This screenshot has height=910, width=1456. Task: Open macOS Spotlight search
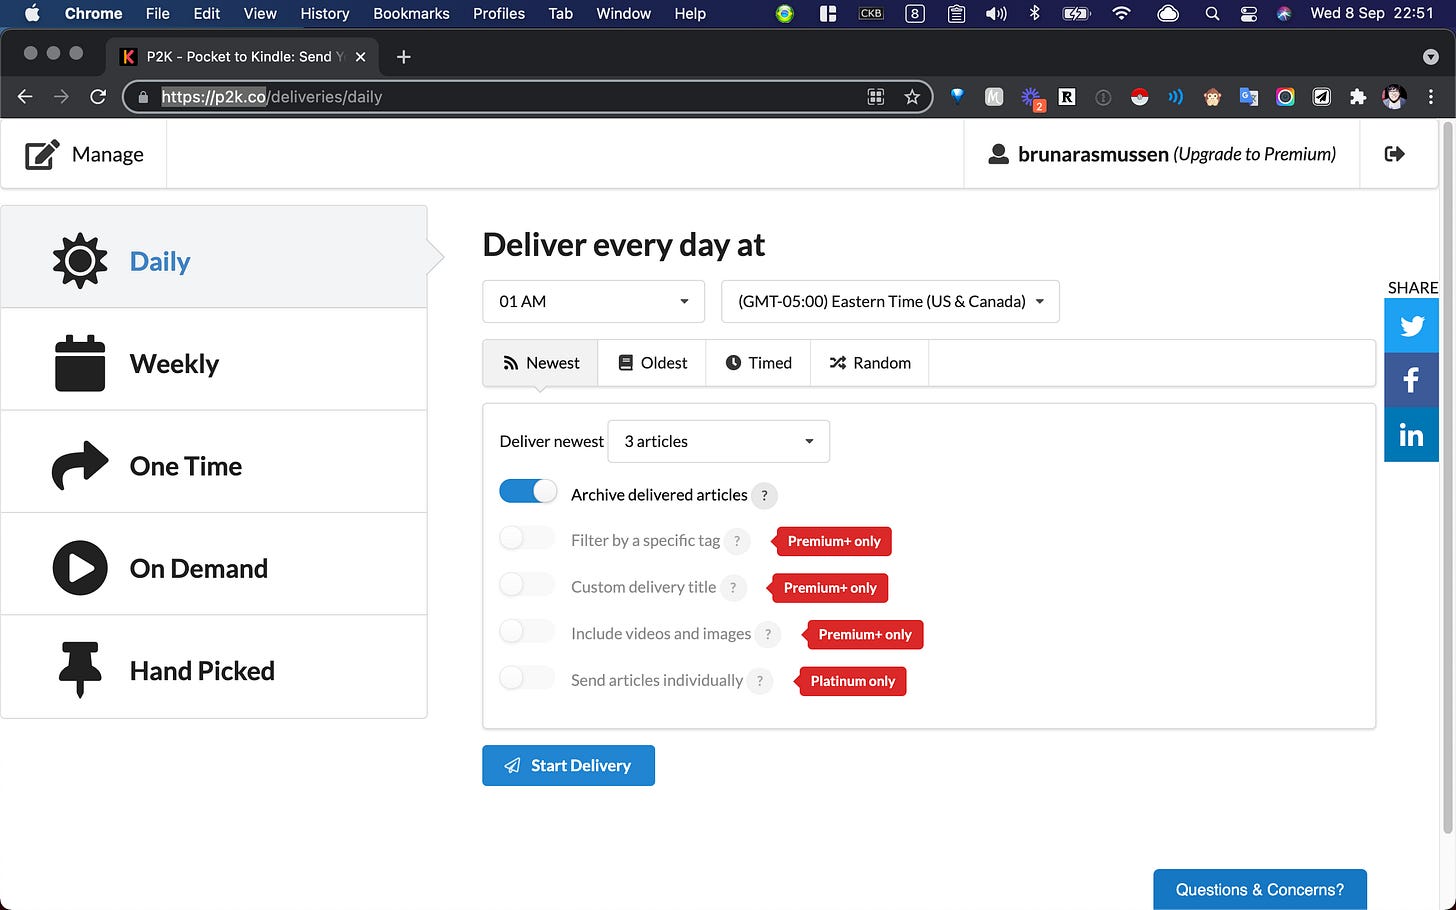[1212, 14]
